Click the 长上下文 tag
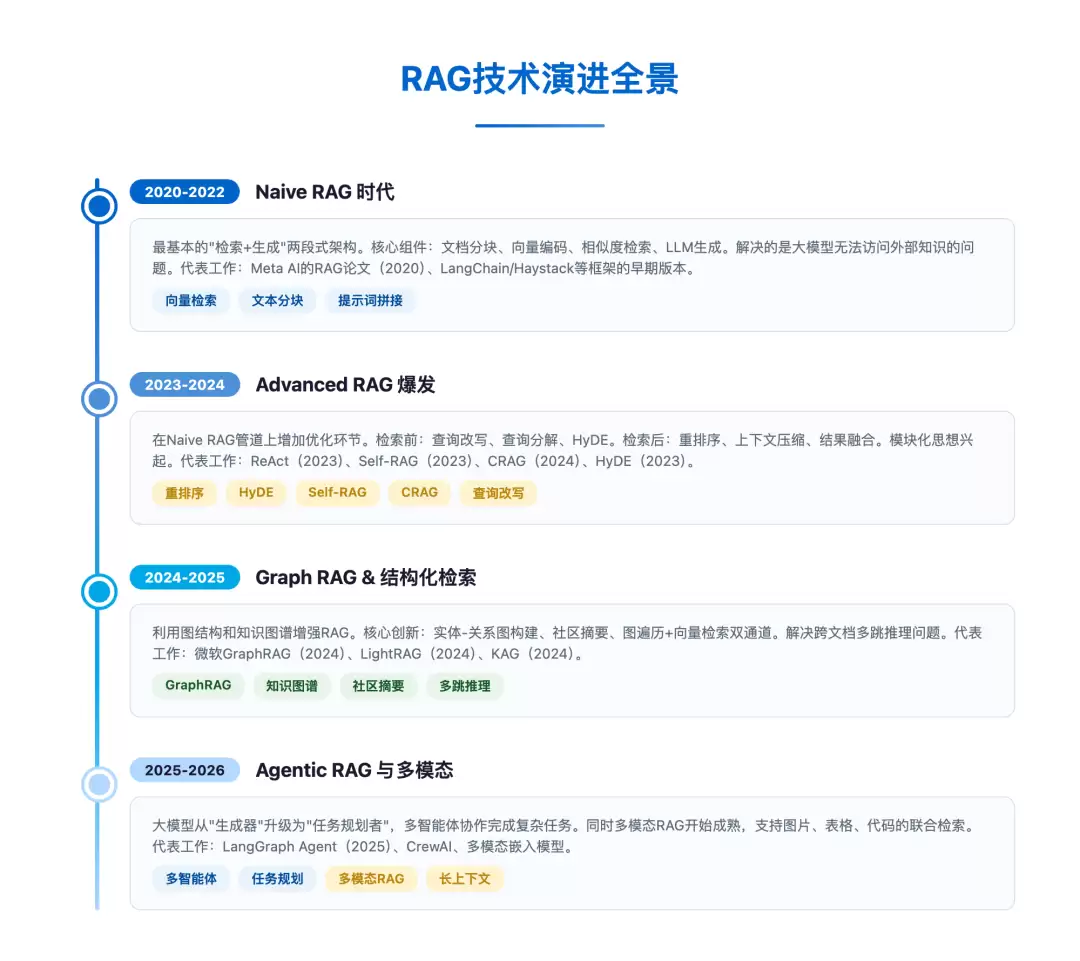Screen dimensions: 1080x961 click(465, 879)
